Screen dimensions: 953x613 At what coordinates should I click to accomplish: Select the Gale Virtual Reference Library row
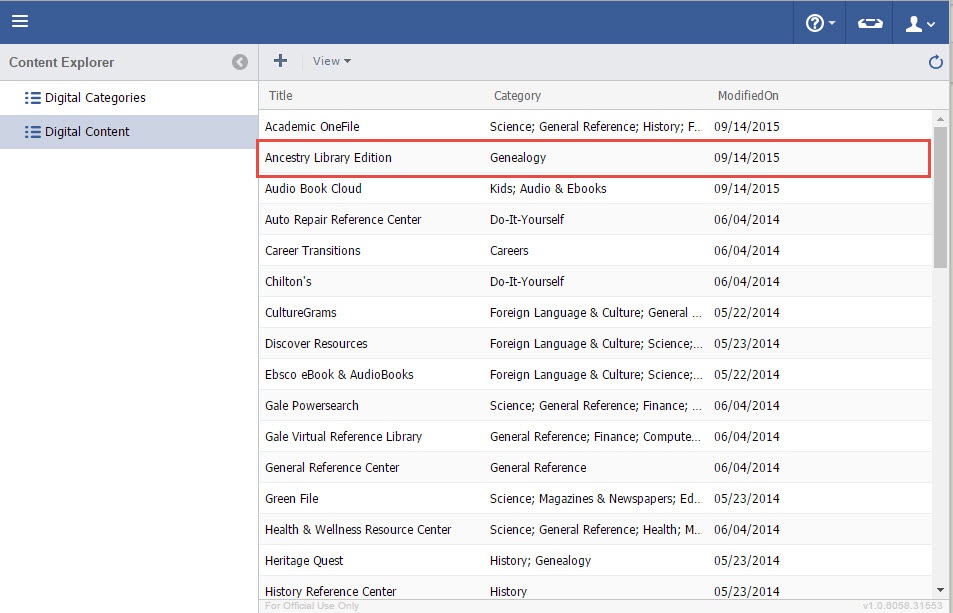tap(343, 437)
